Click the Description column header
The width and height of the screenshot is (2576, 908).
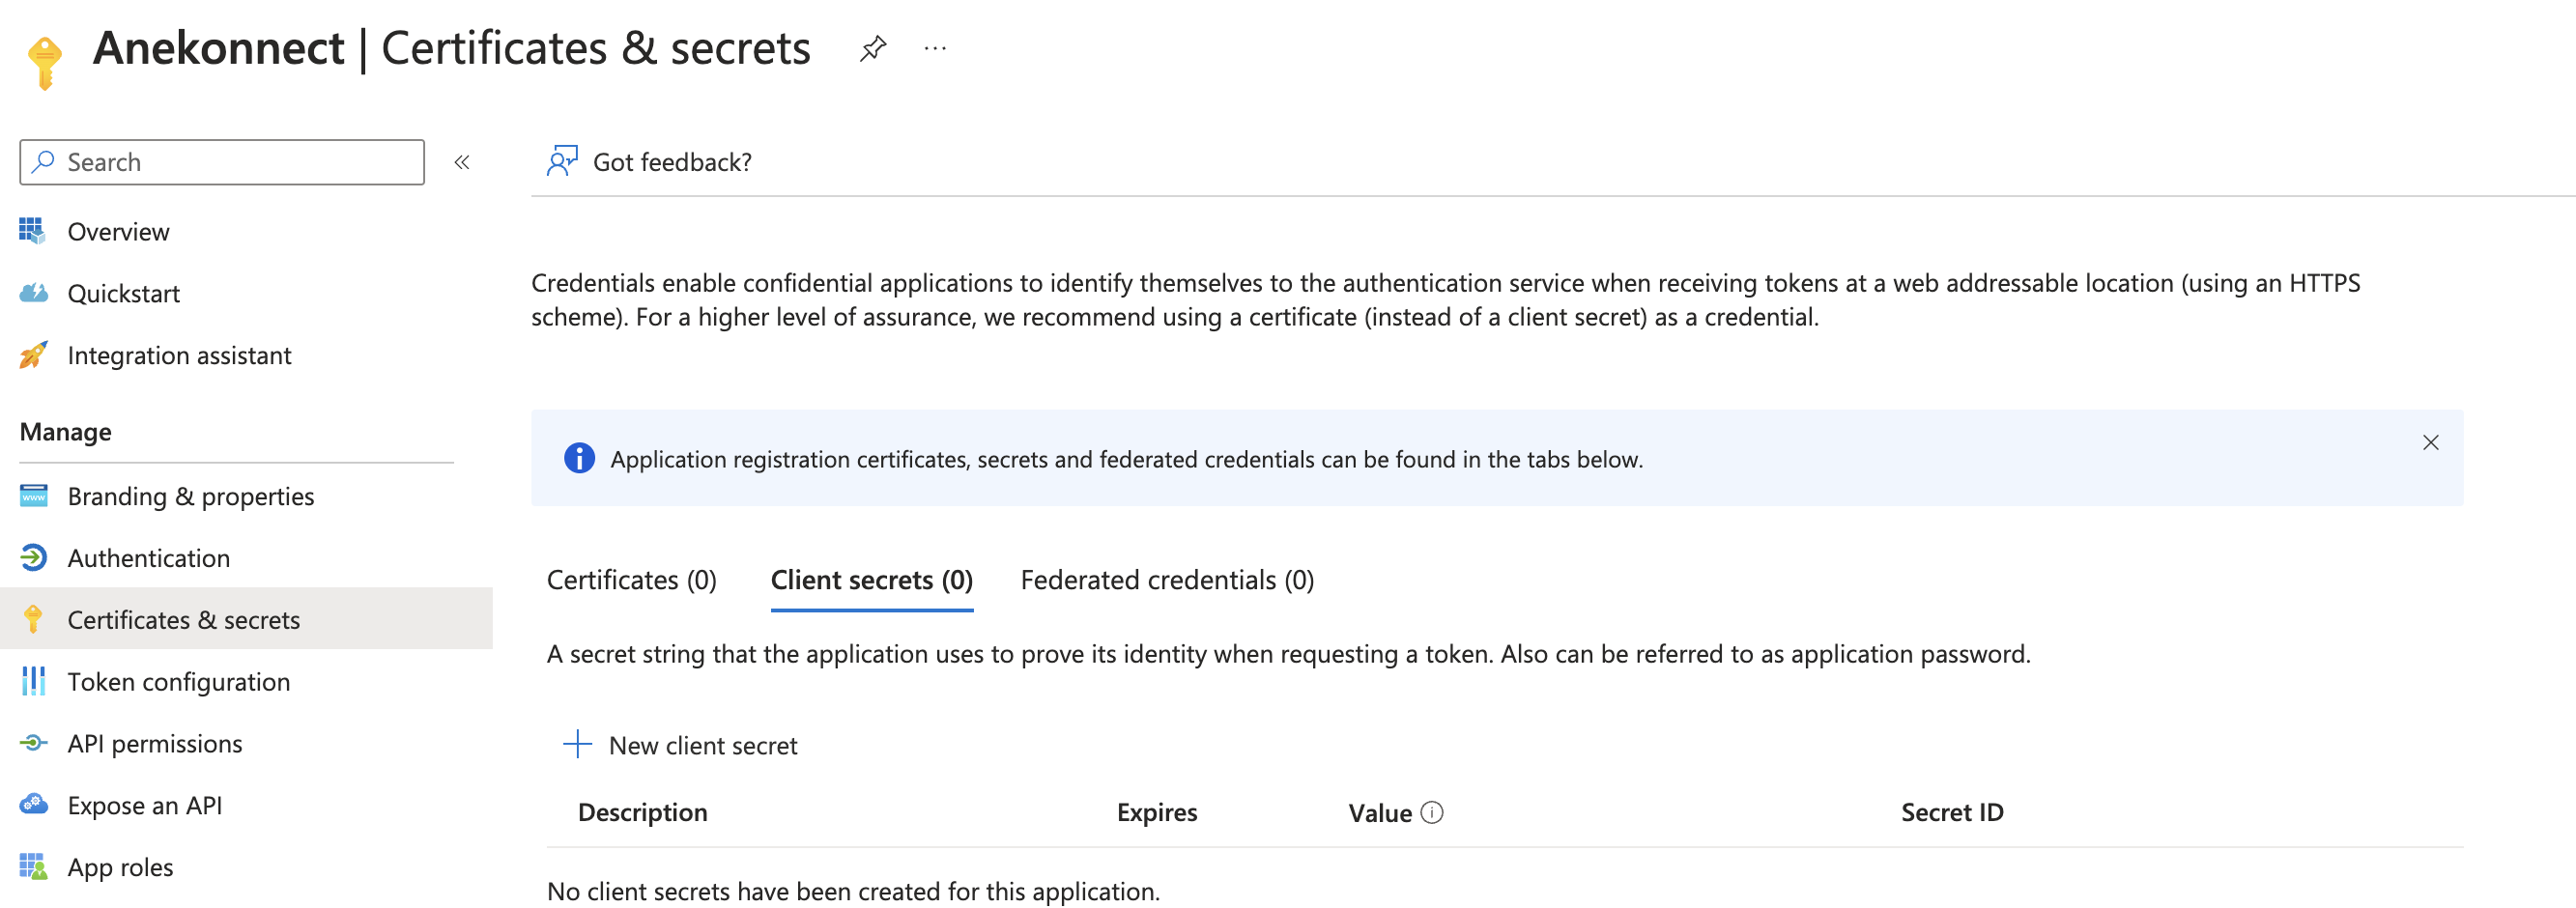[643, 813]
